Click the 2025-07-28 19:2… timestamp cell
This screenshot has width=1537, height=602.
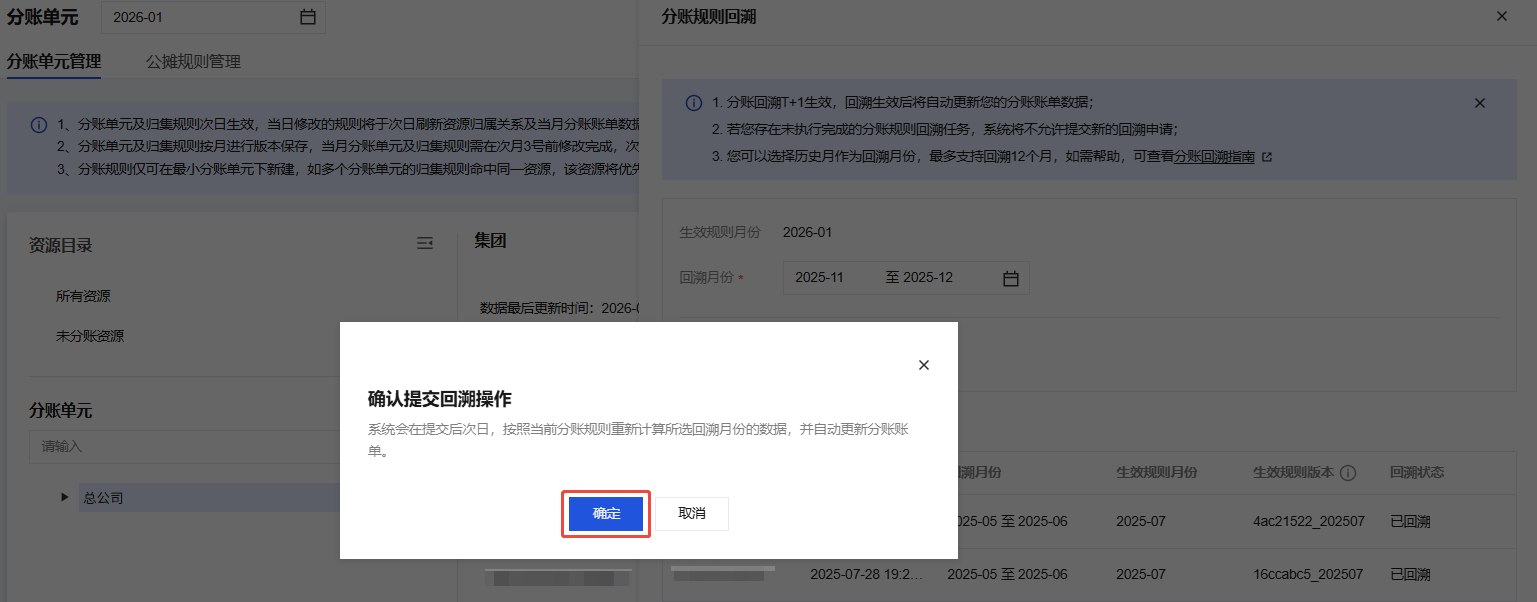(867, 575)
